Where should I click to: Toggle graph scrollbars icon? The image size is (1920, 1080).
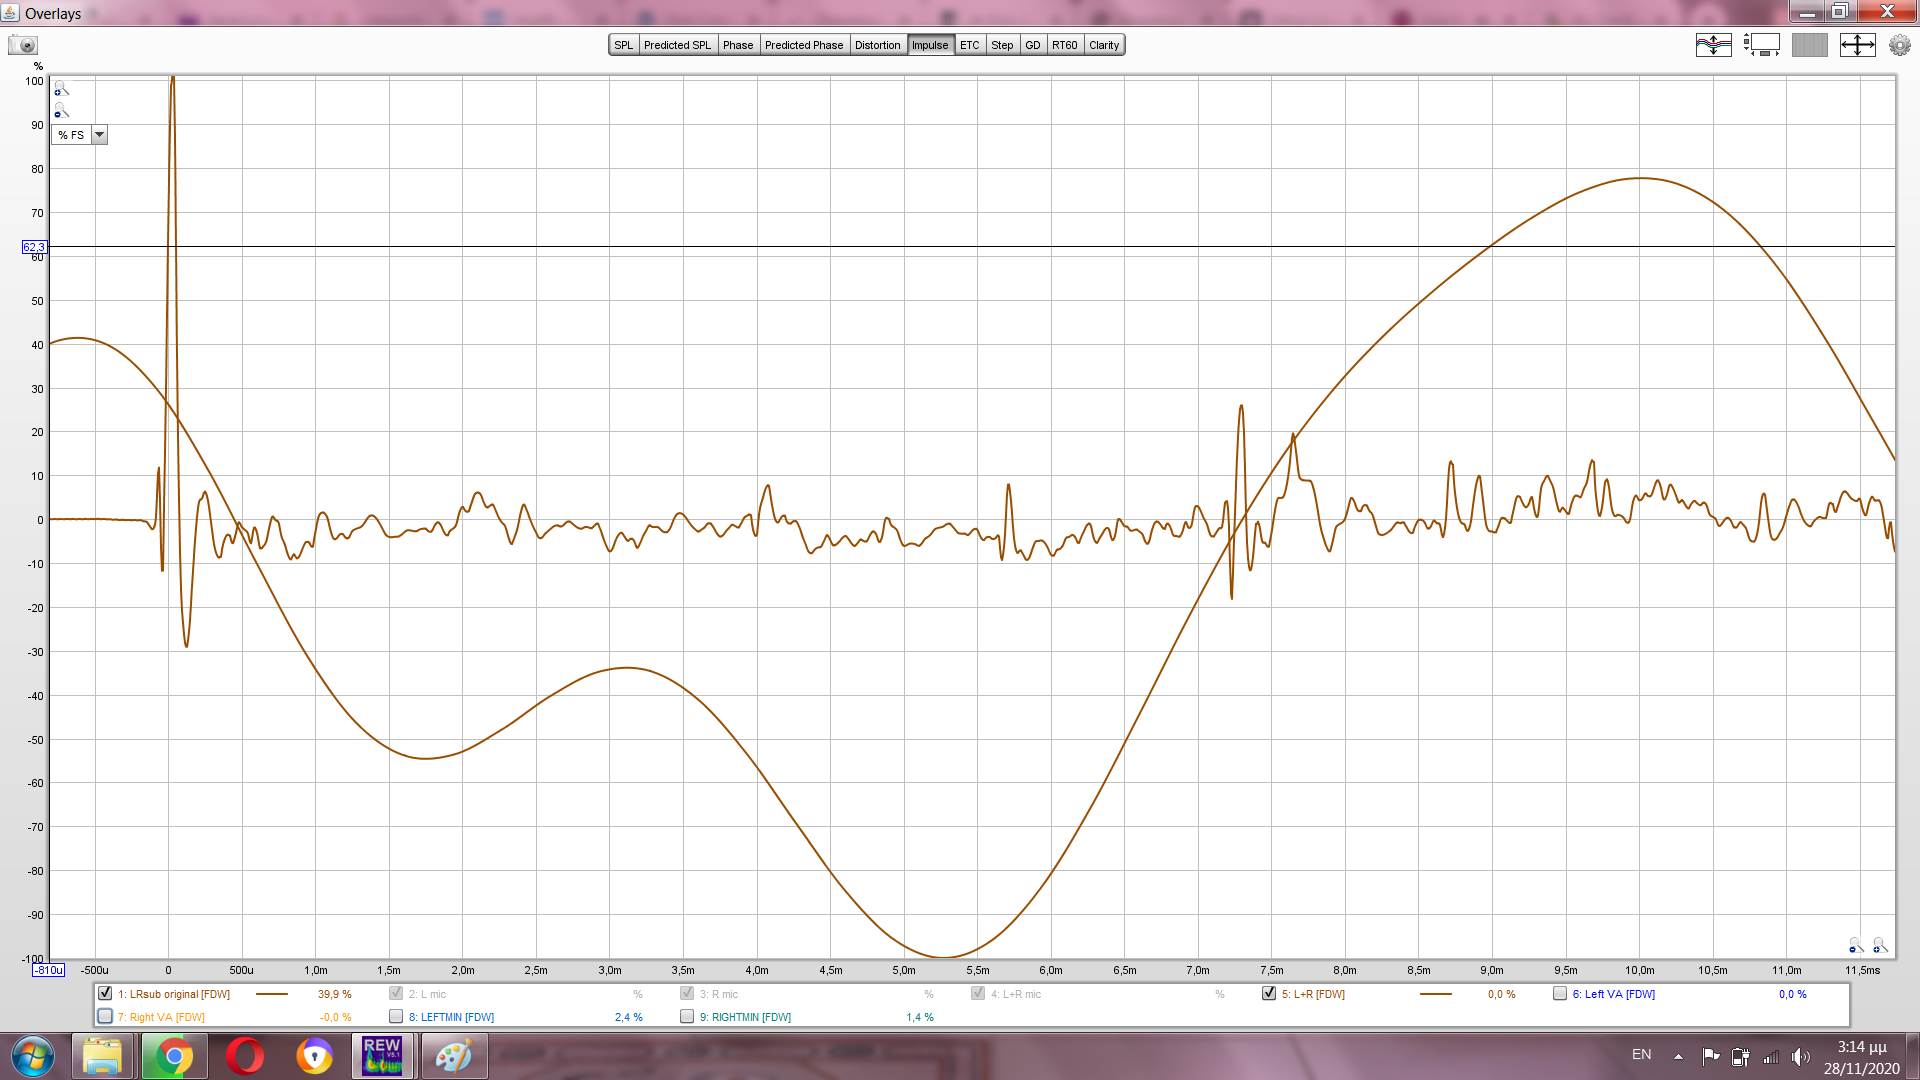(x=1761, y=45)
